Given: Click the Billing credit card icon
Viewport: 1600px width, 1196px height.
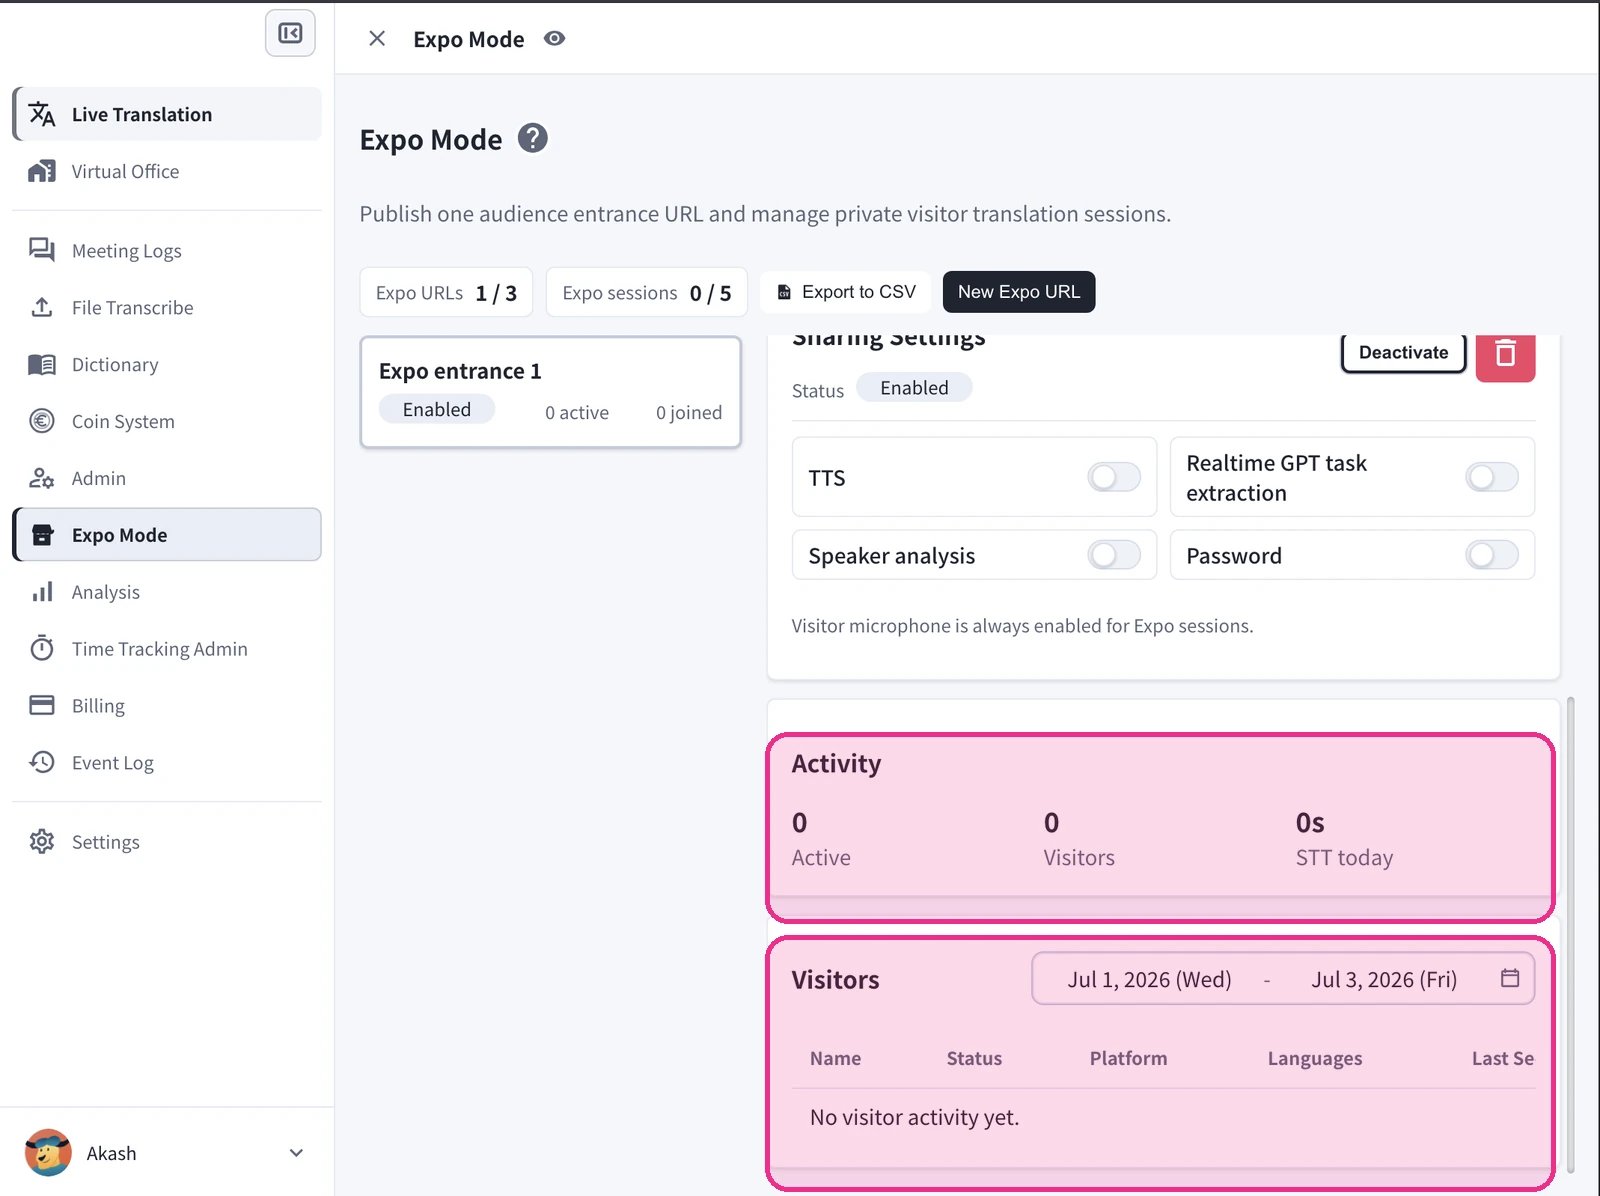Looking at the screenshot, I should [x=42, y=705].
